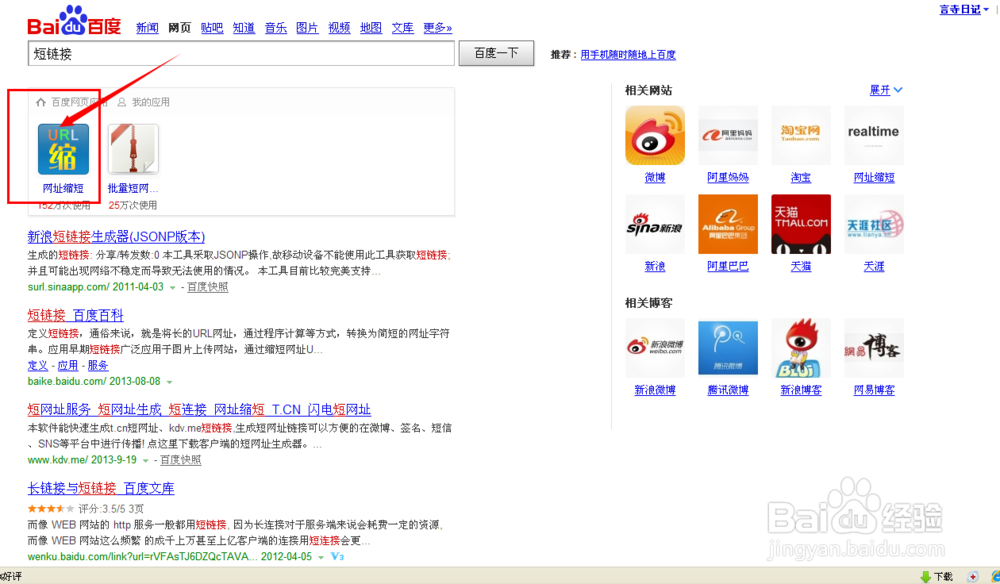Click the 下载 text in status bar

point(943,577)
